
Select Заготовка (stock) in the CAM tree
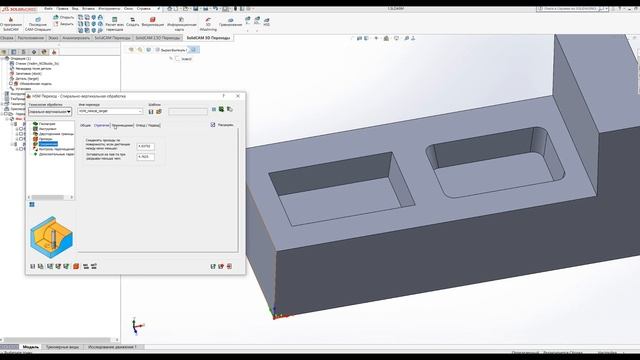[x=28, y=73]
